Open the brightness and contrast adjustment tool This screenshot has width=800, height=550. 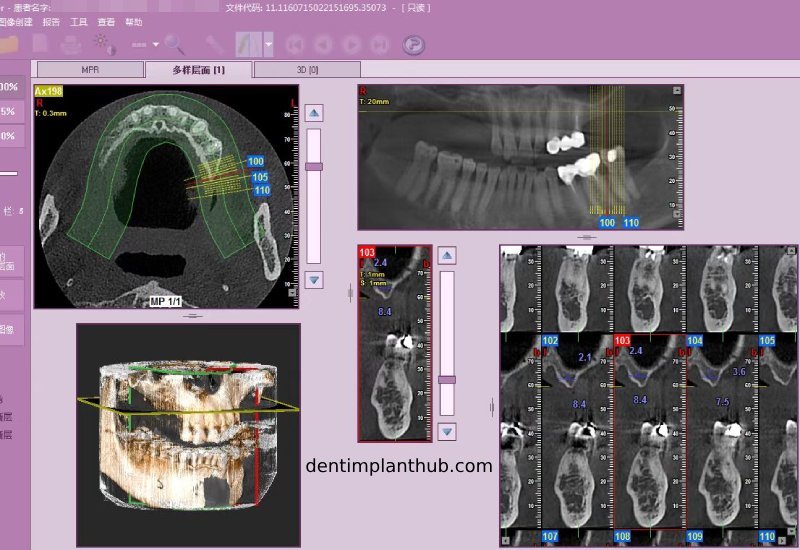point(105,45)
